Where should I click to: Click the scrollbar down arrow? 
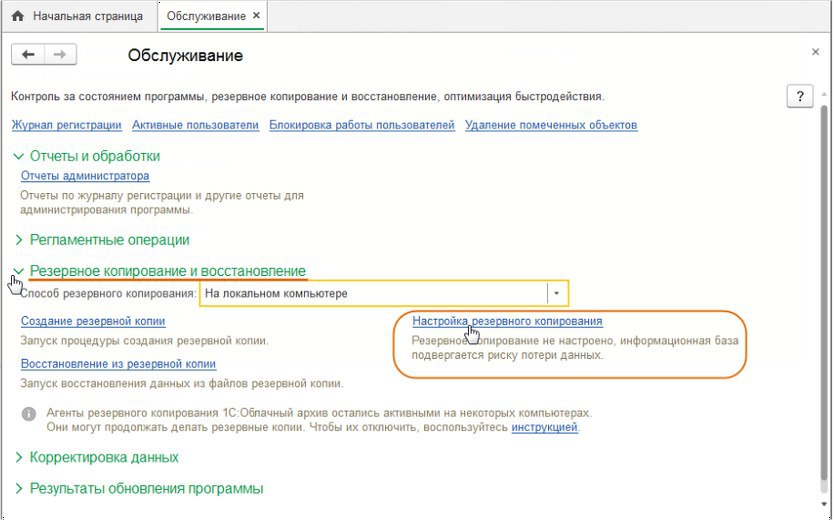tap(824, 503)
